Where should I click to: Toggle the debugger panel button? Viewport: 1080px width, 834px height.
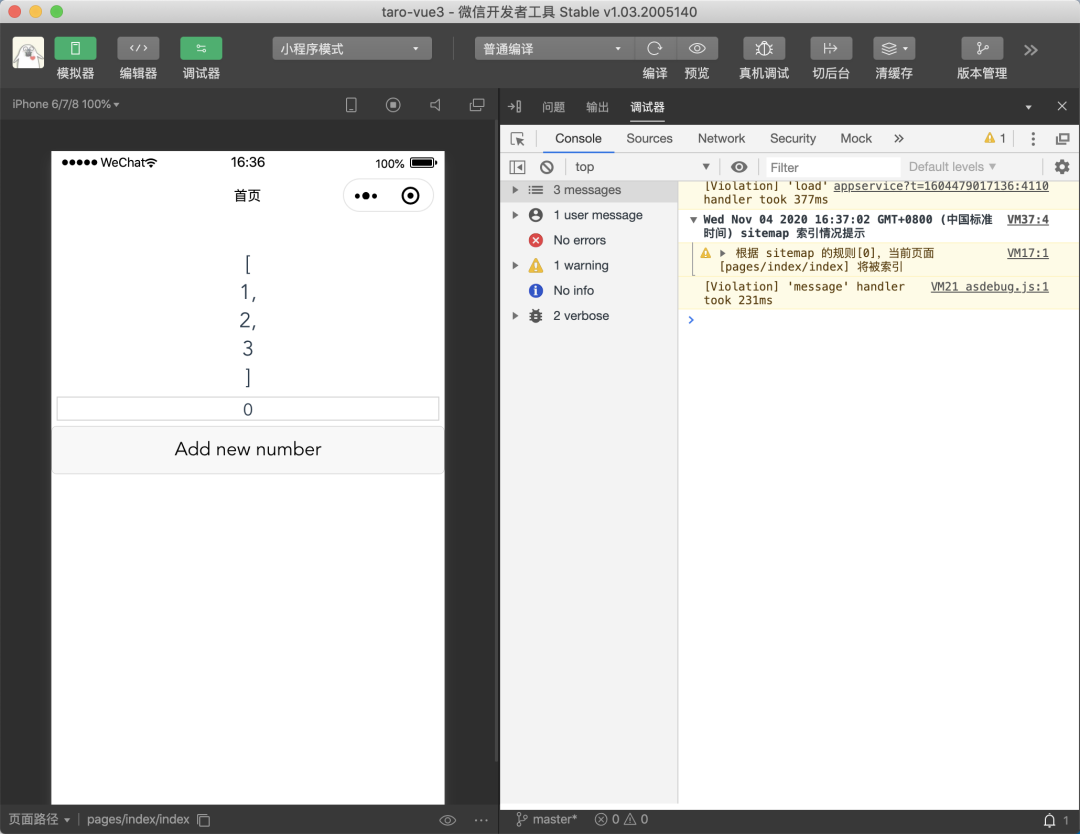tap(201, 48)
